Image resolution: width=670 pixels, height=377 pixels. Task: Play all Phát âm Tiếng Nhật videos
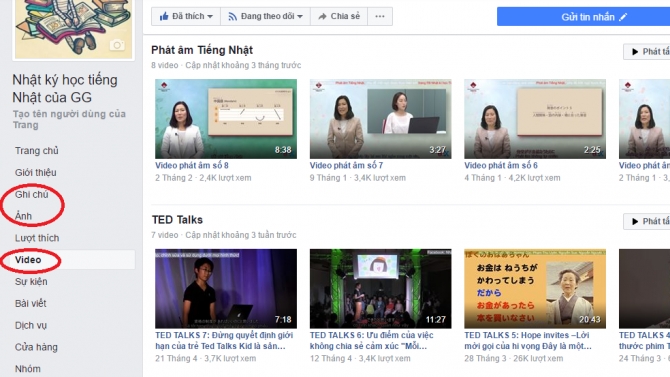(x=646, y=52)
